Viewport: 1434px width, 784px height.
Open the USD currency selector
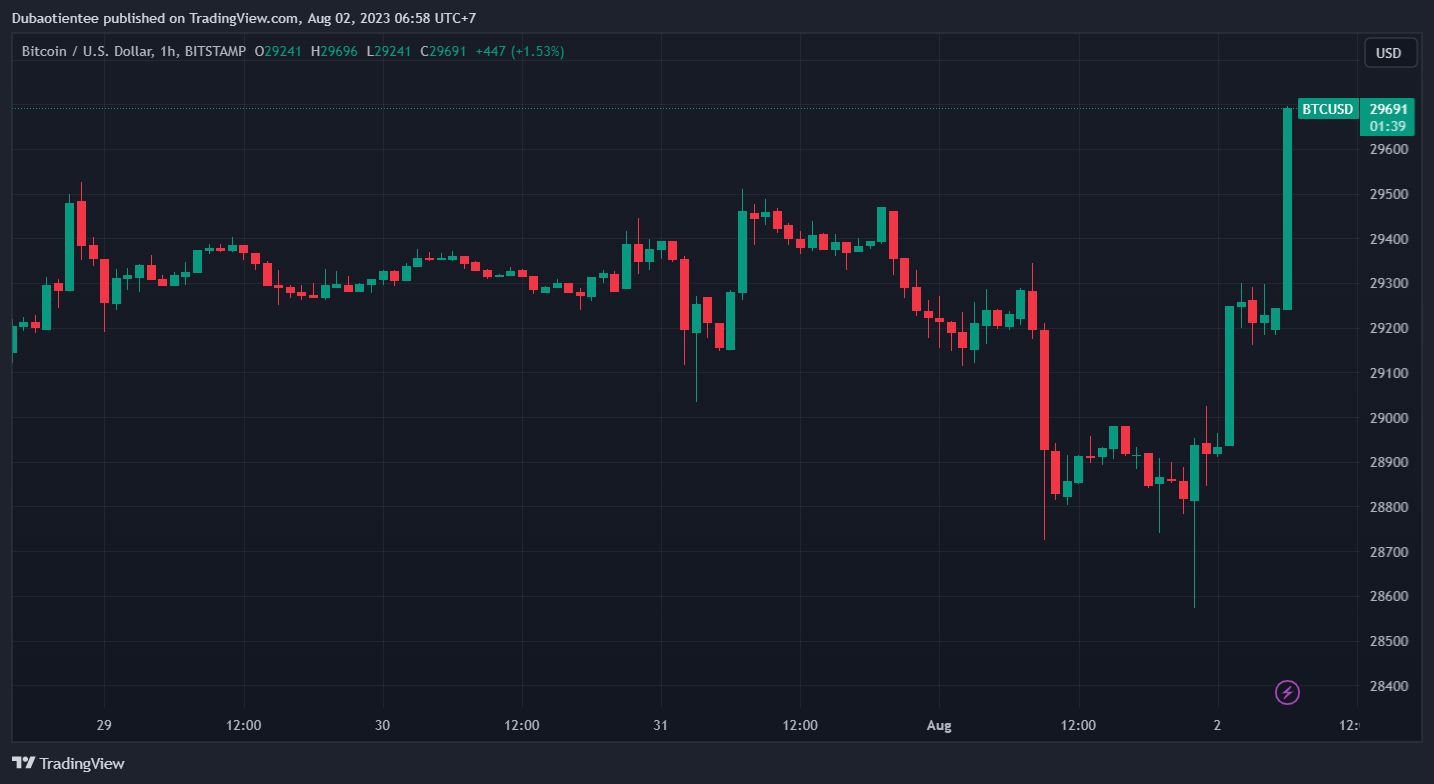(x=1389, y=53)
